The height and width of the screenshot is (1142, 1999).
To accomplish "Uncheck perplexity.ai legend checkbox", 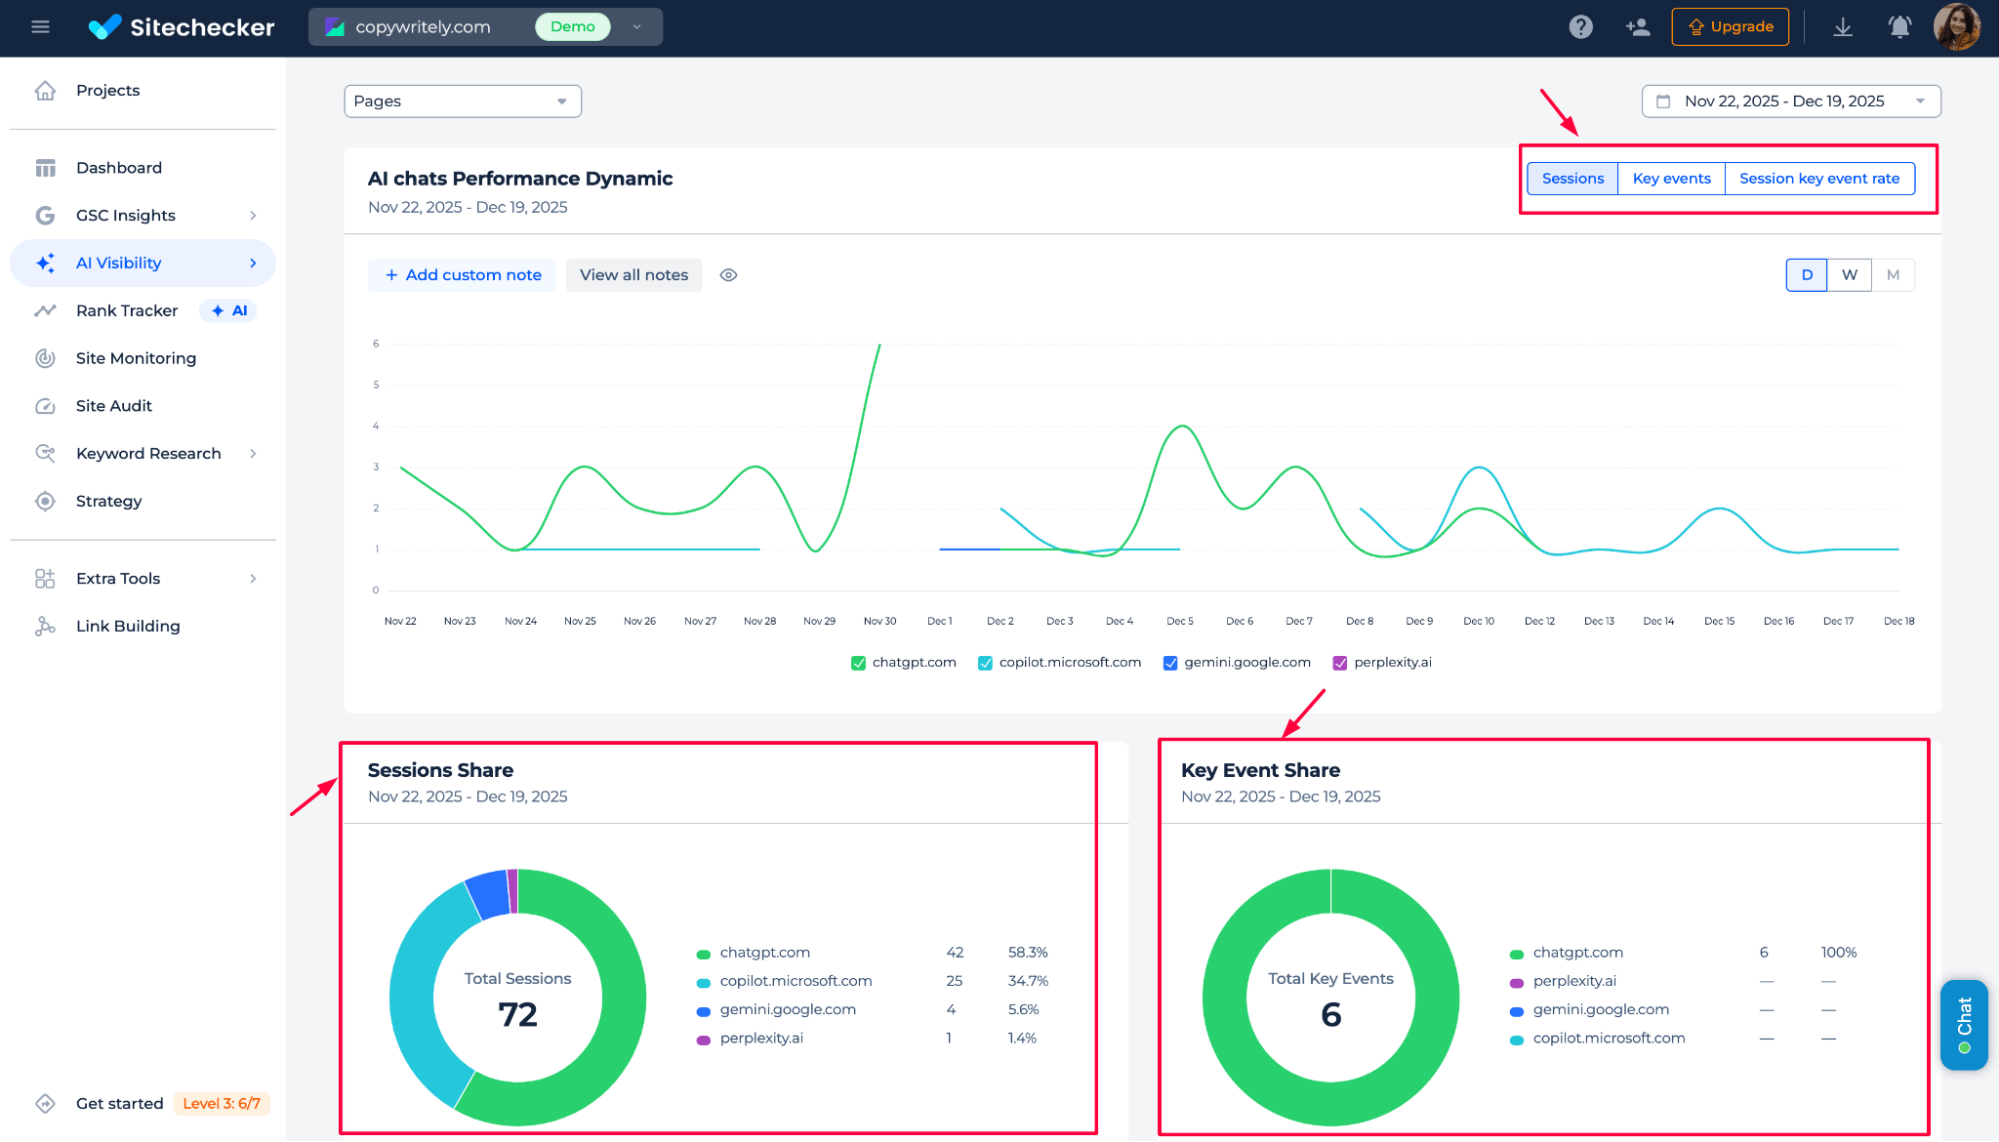I will click(x=1340, y=663).
